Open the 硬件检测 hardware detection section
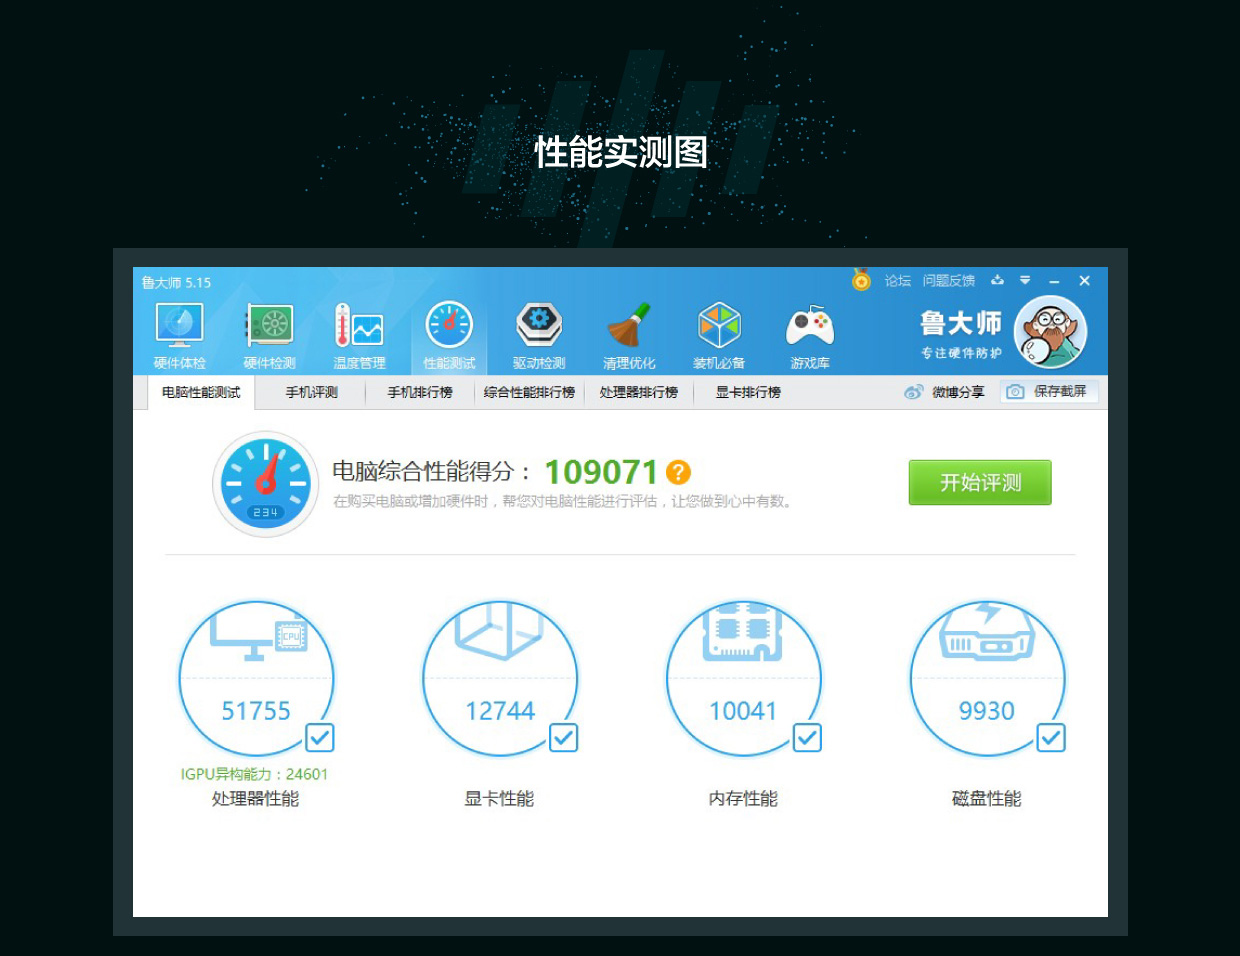The height and width of the screenshot is (956, 1240). click(x=270, y=336)
